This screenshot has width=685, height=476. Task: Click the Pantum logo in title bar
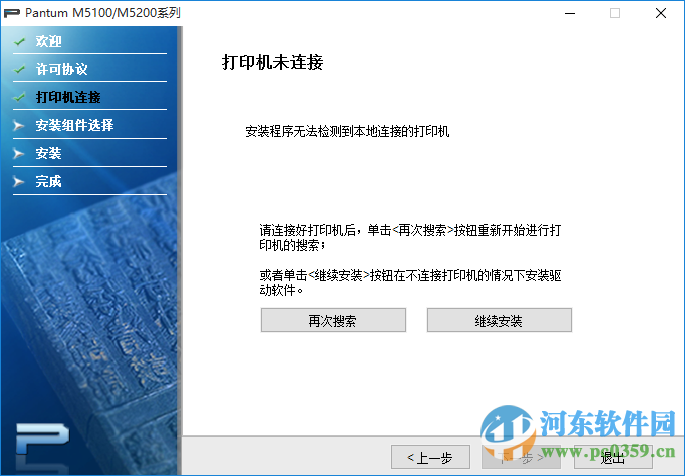[11, 13]
